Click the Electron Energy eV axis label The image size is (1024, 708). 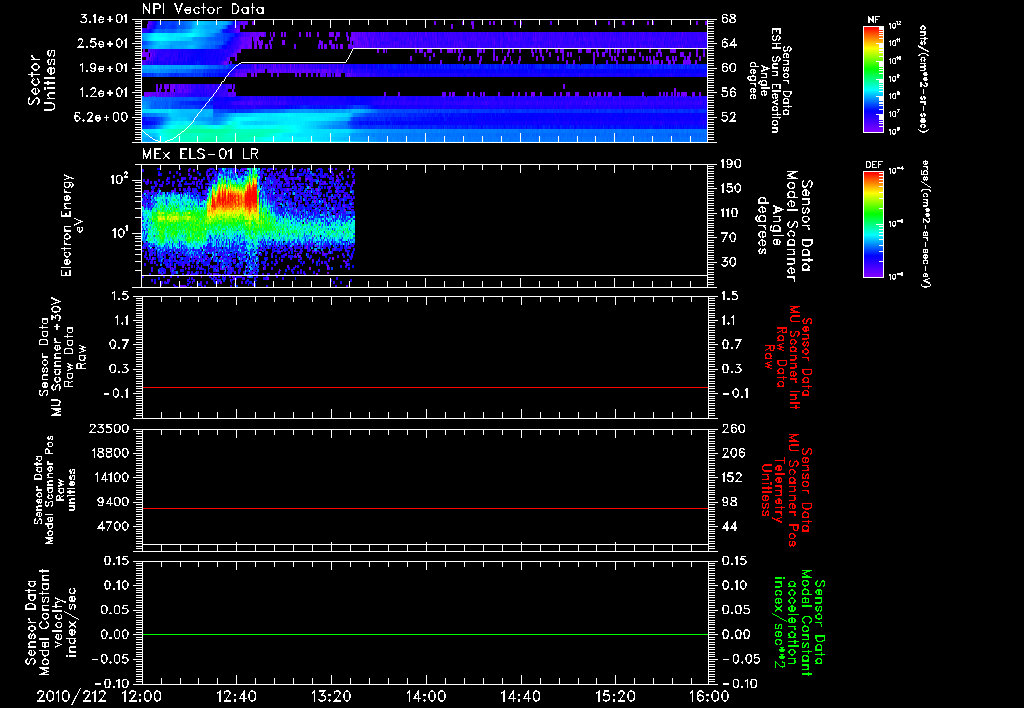tap(71, 225)
